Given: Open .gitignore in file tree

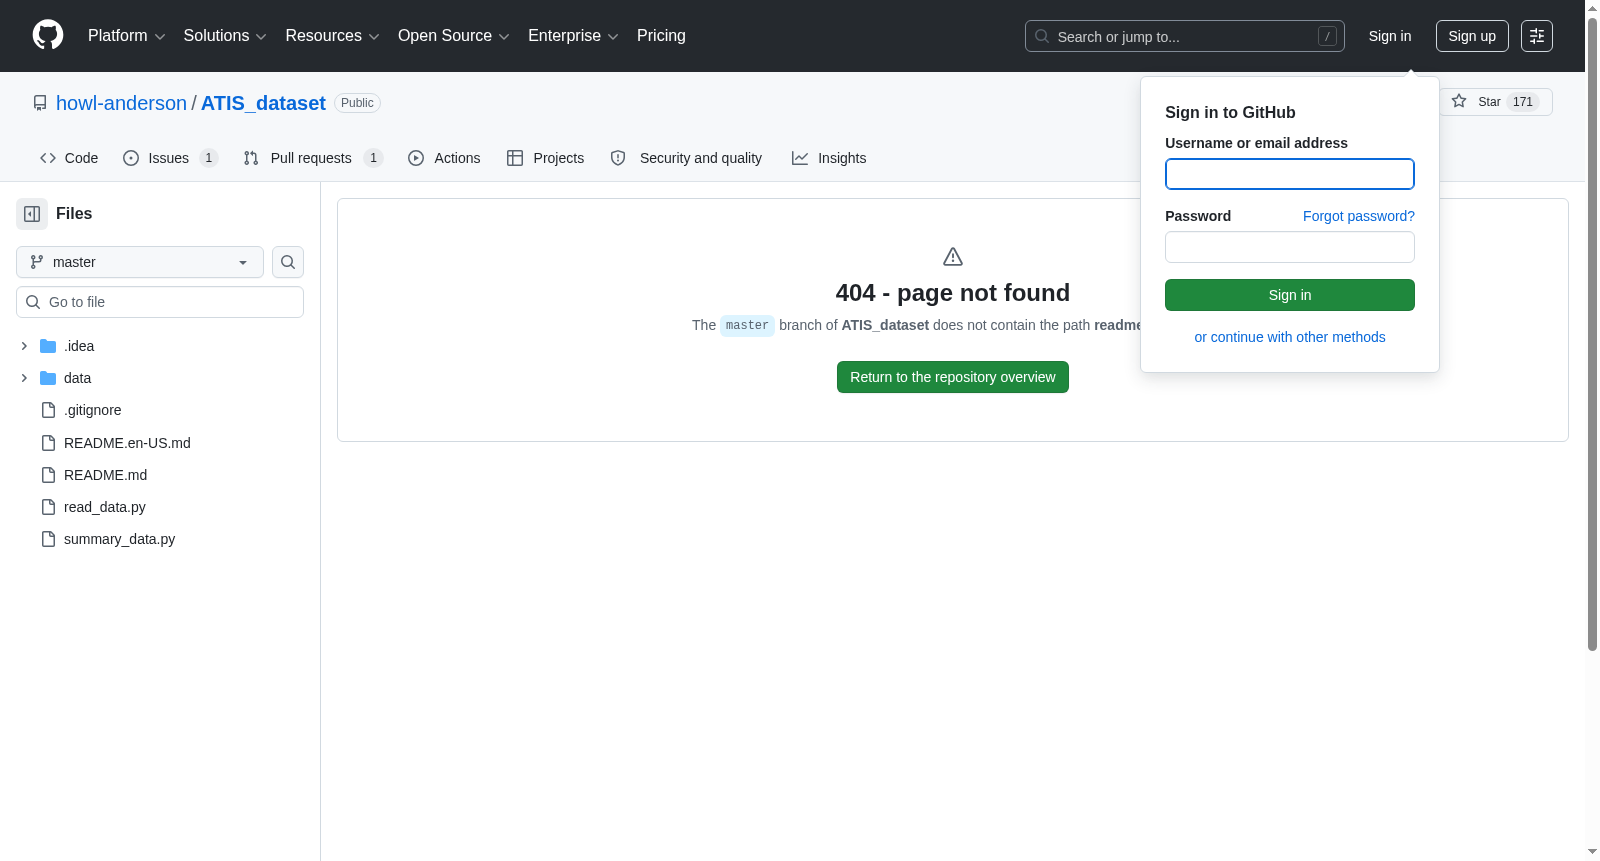Looking at the screenshot, I should pyautogui.click(x=93, y=410).
